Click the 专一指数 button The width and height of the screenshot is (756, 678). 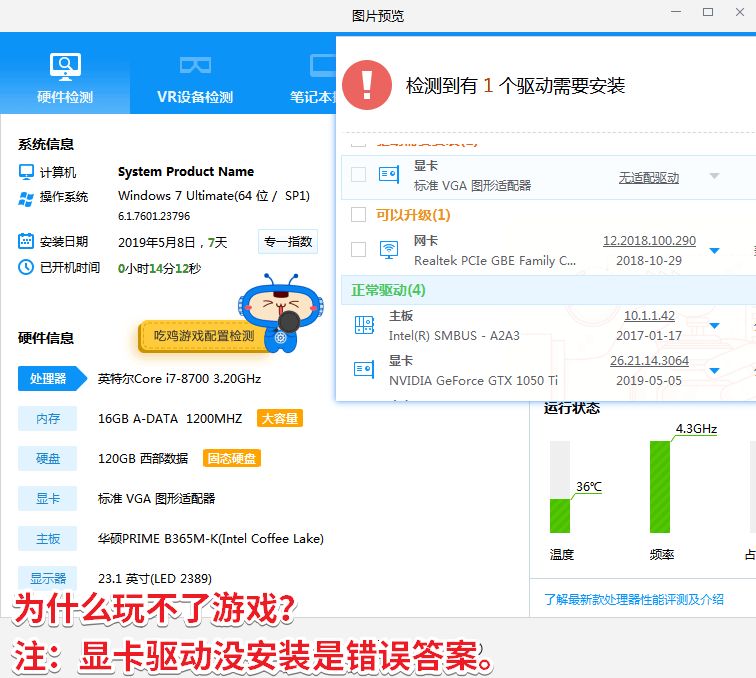(288, 242)
